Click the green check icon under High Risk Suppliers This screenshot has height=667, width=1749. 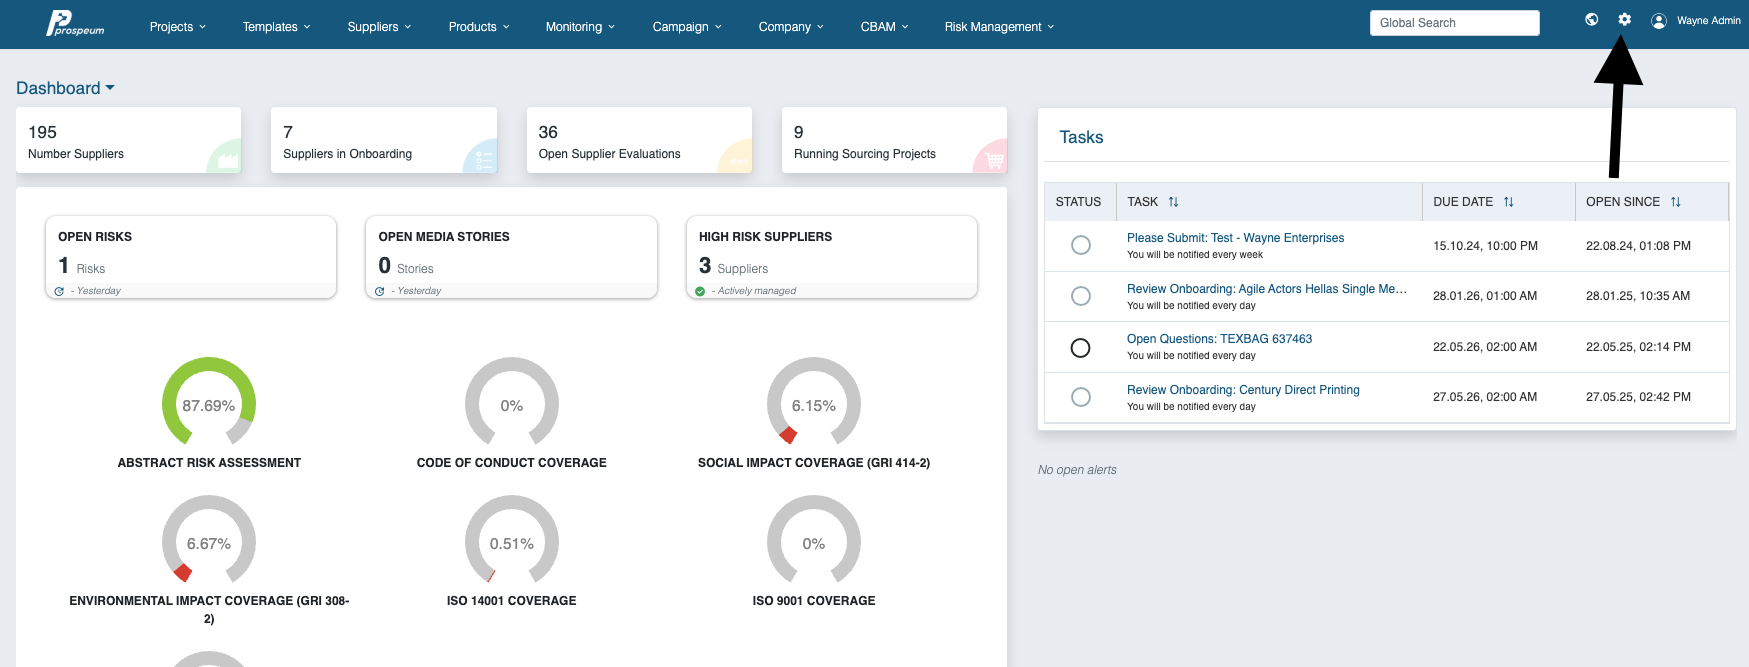coord(700,291)
